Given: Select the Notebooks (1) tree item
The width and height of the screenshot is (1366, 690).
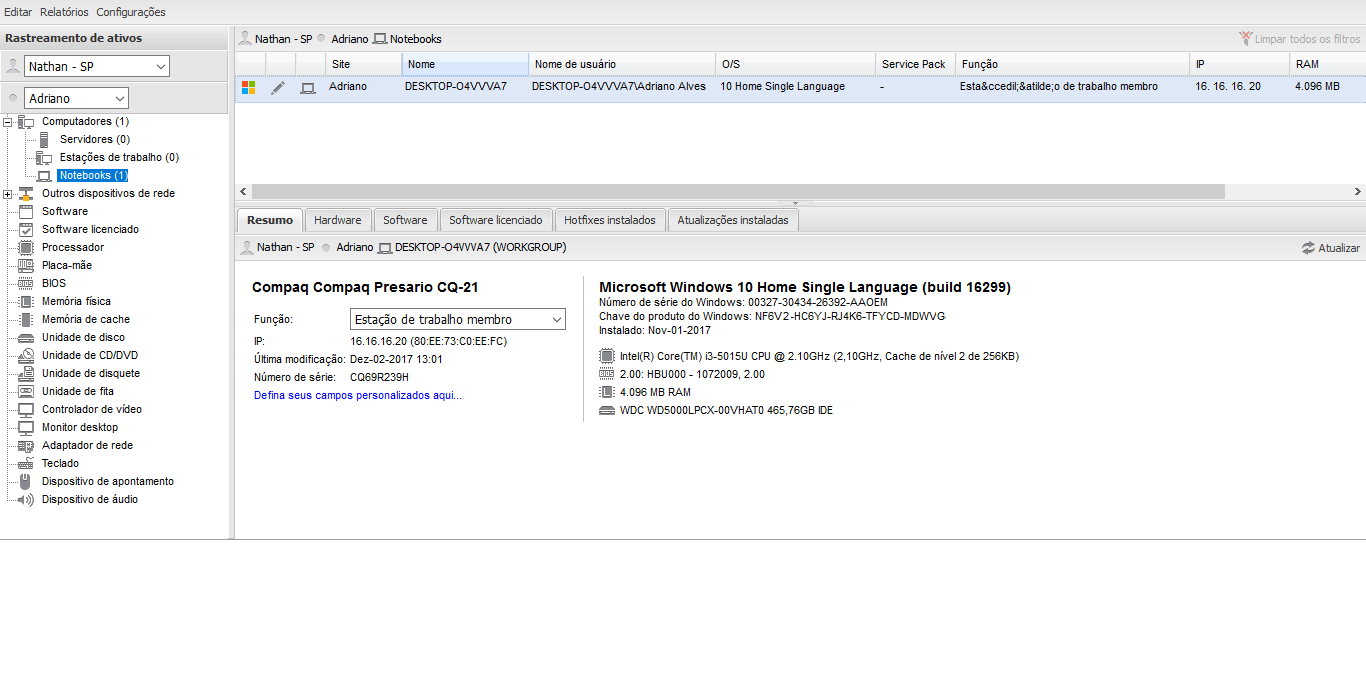Looking at the screenshot, I should [x=93, y=175].
